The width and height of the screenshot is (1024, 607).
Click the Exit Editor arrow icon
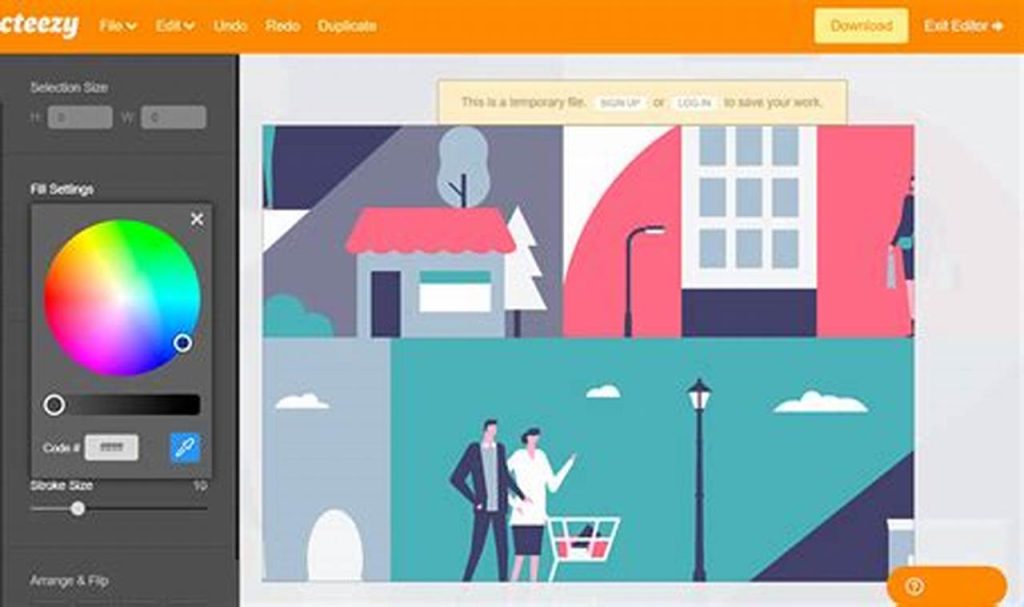[999, 26]
